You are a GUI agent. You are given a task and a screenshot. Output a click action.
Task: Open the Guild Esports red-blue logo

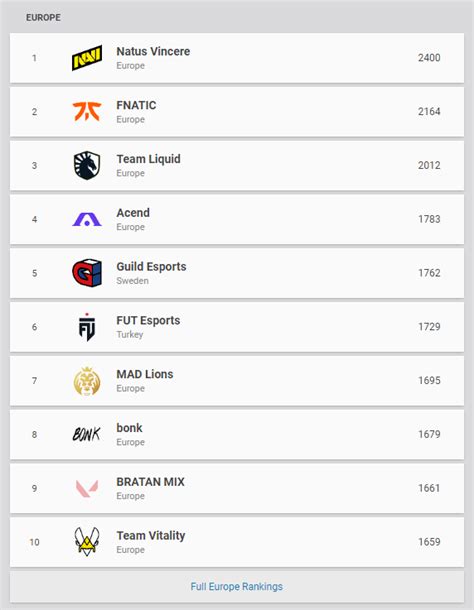(x=87, y=273)
